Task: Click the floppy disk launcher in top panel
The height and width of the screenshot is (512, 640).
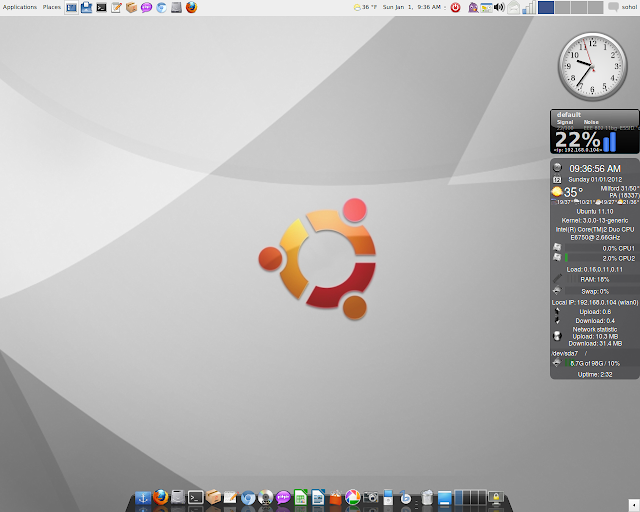Action: 86,7
